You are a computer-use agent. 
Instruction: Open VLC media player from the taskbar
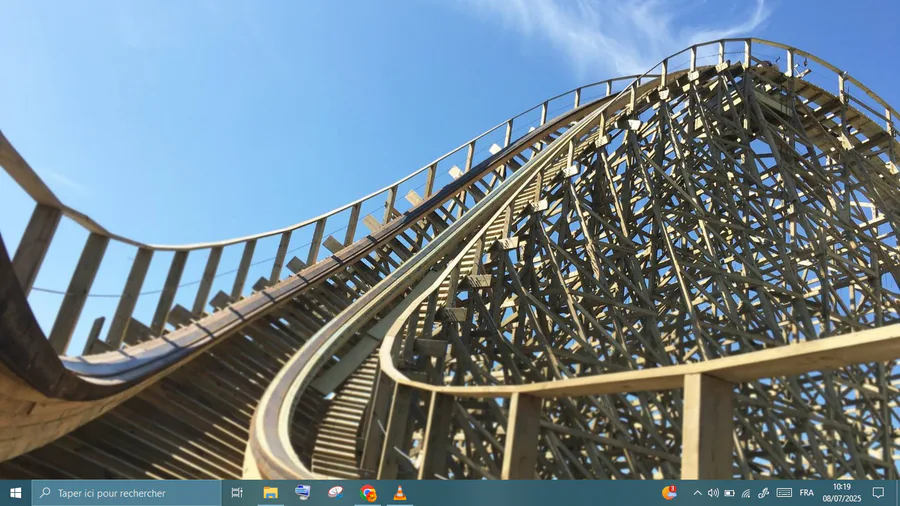click(x=400, y=493)
